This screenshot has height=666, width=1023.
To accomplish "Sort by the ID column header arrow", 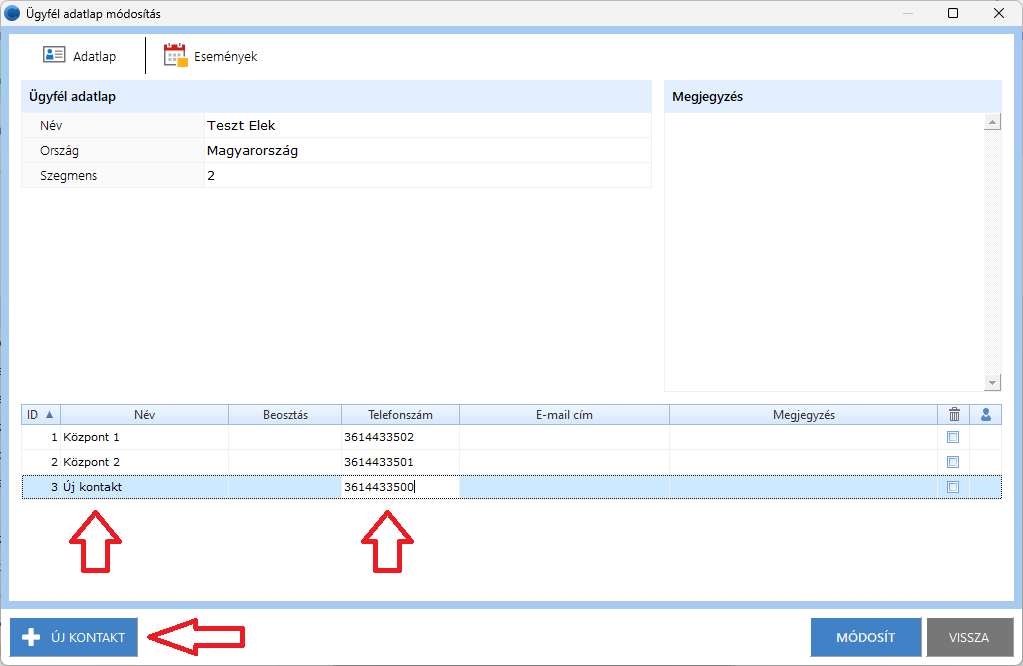I will pos(50,415).
